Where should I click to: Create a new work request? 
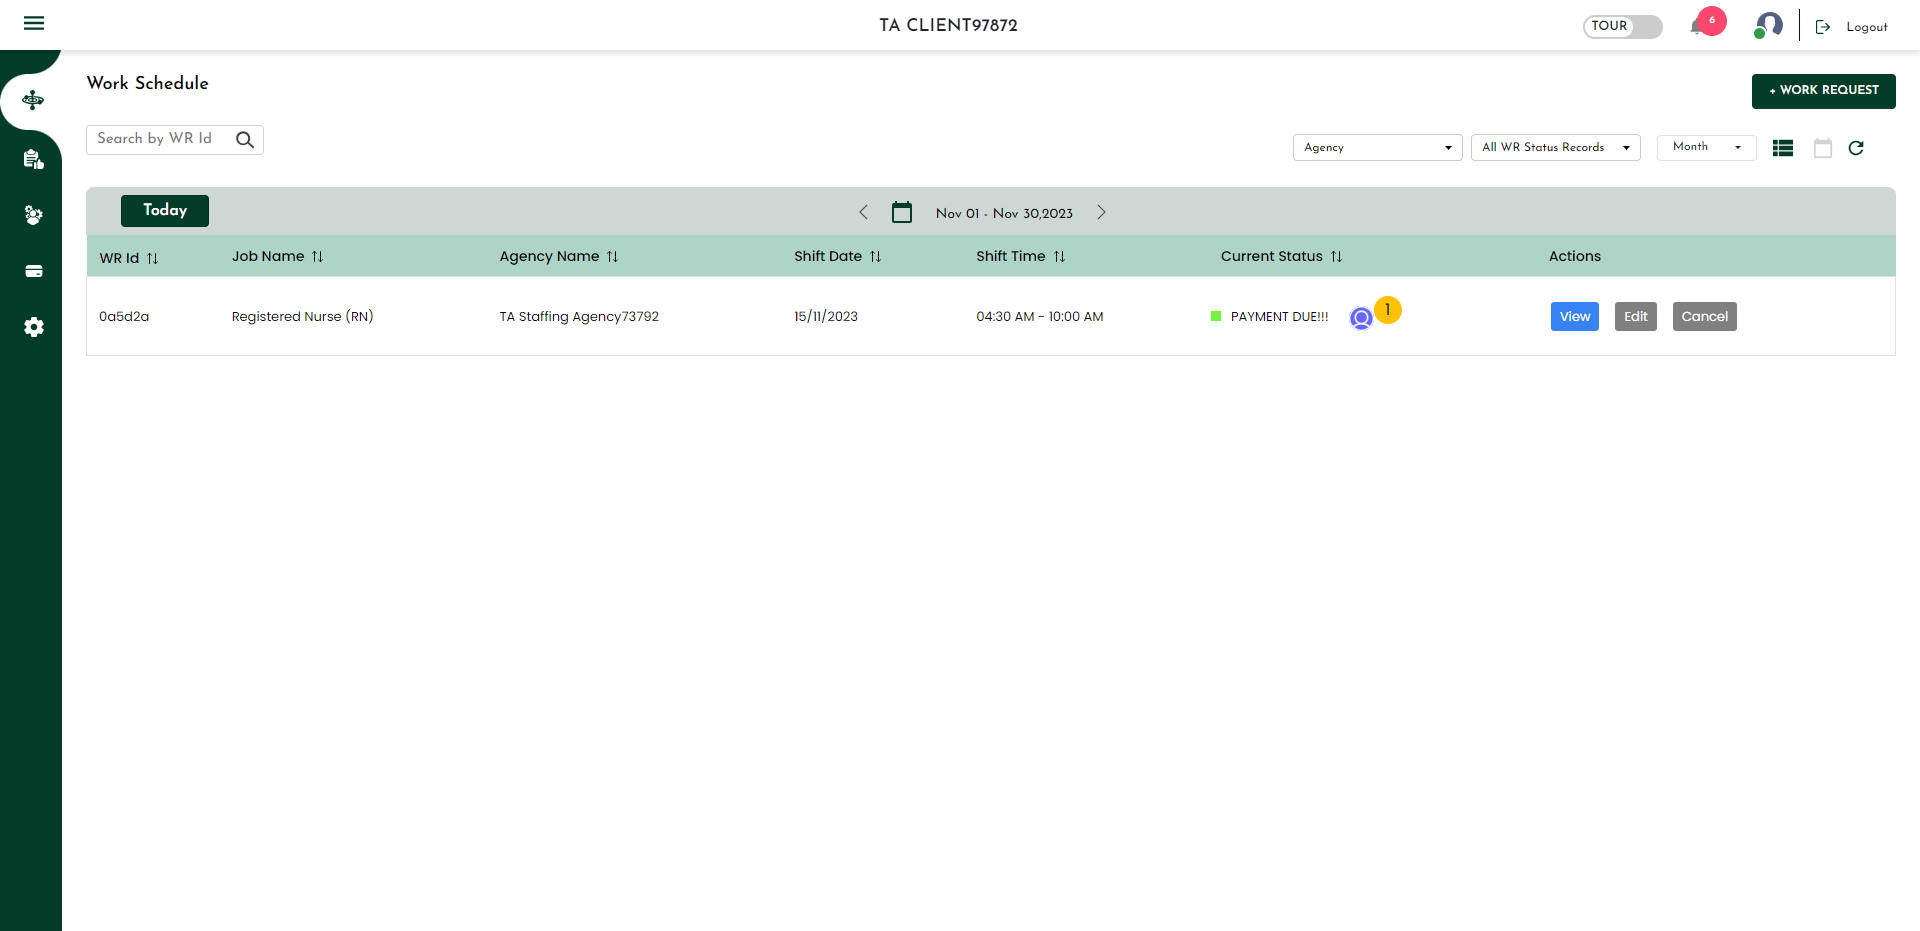click(1823, 91)
